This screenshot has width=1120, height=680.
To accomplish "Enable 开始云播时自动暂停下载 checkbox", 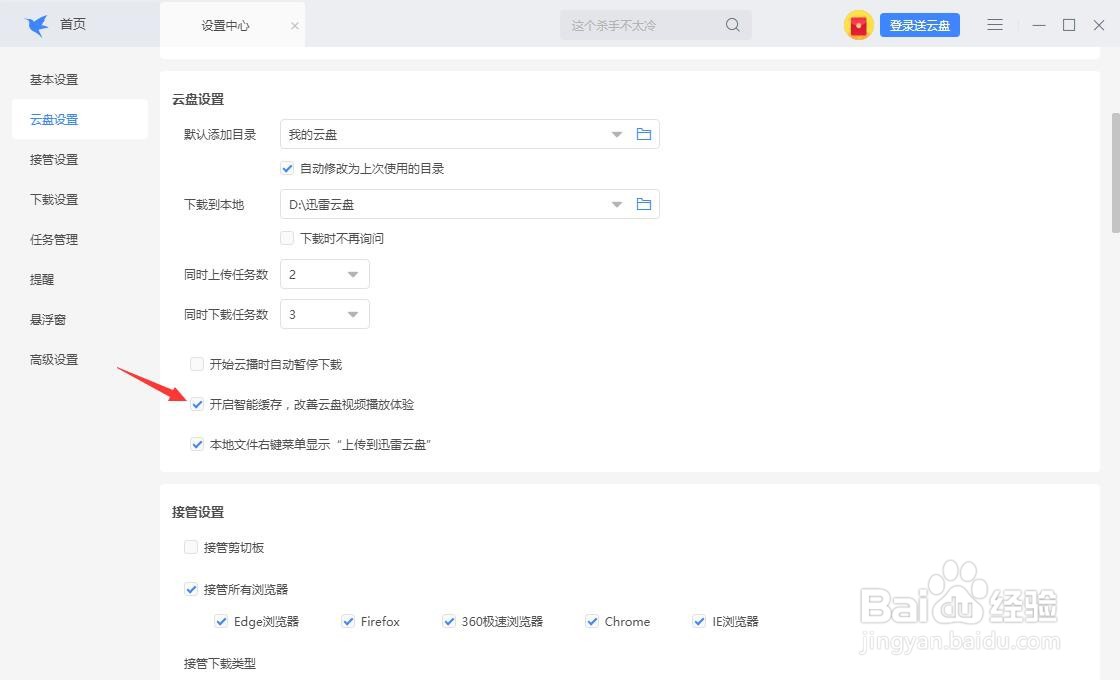I will (197, 364).
